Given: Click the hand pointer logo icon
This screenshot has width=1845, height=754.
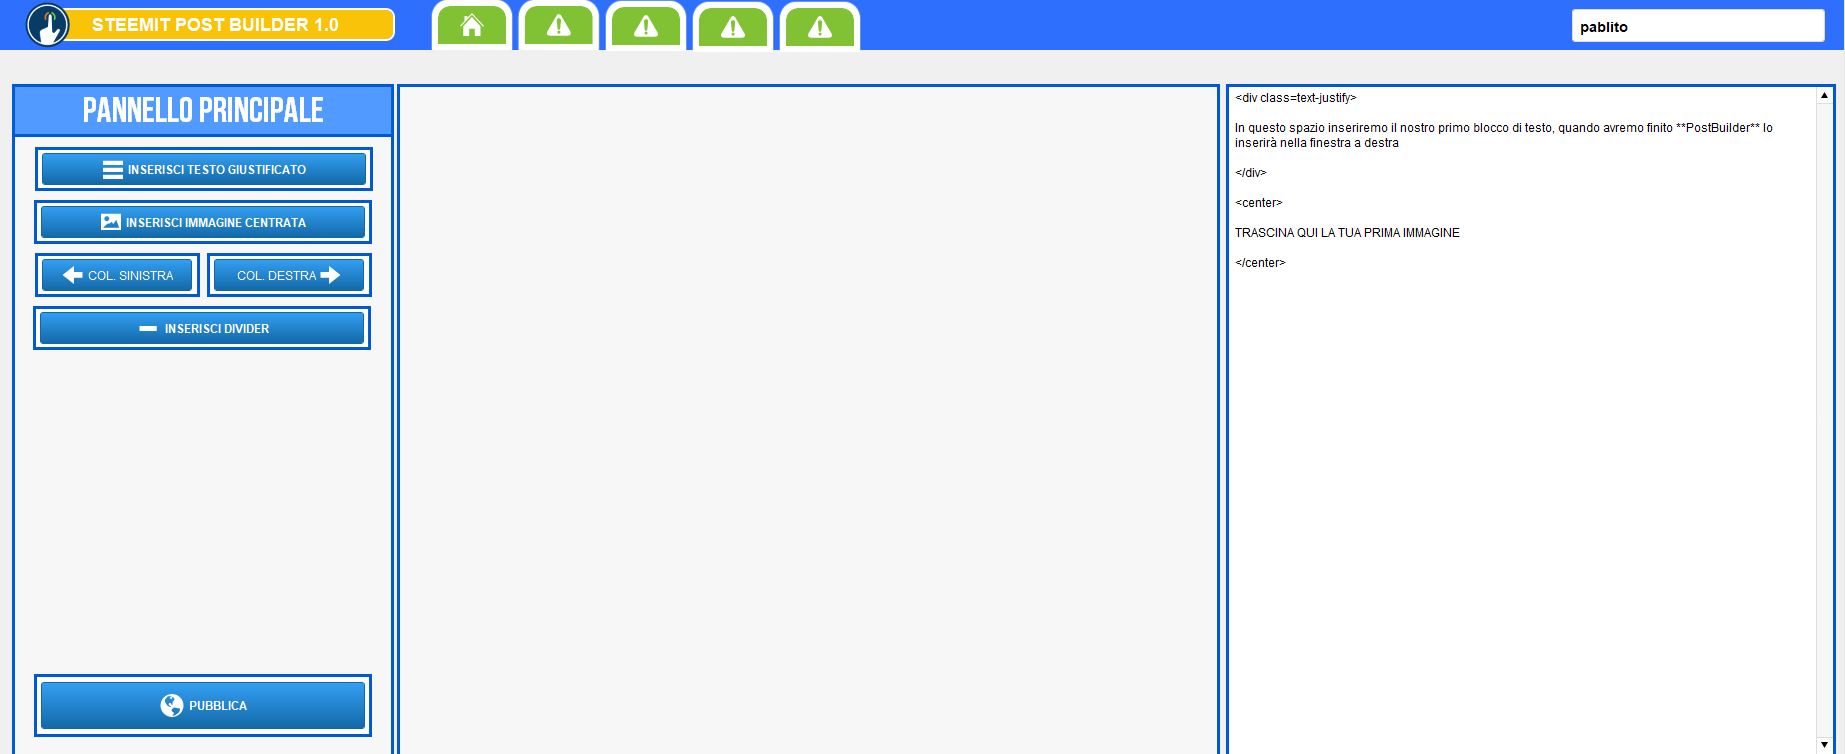Looking at the screenshot, I should (x=47, y=25).
